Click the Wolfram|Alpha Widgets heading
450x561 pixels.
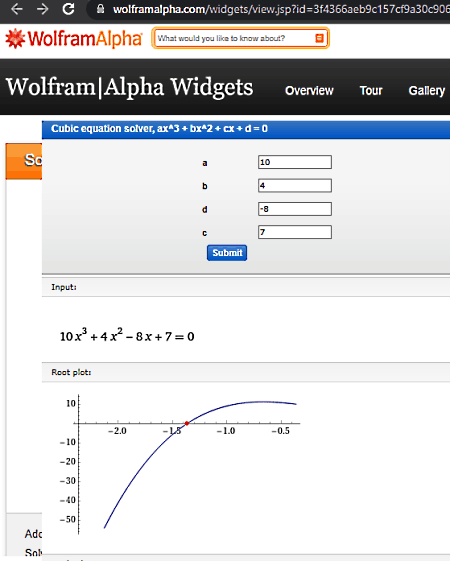(129, 87)
